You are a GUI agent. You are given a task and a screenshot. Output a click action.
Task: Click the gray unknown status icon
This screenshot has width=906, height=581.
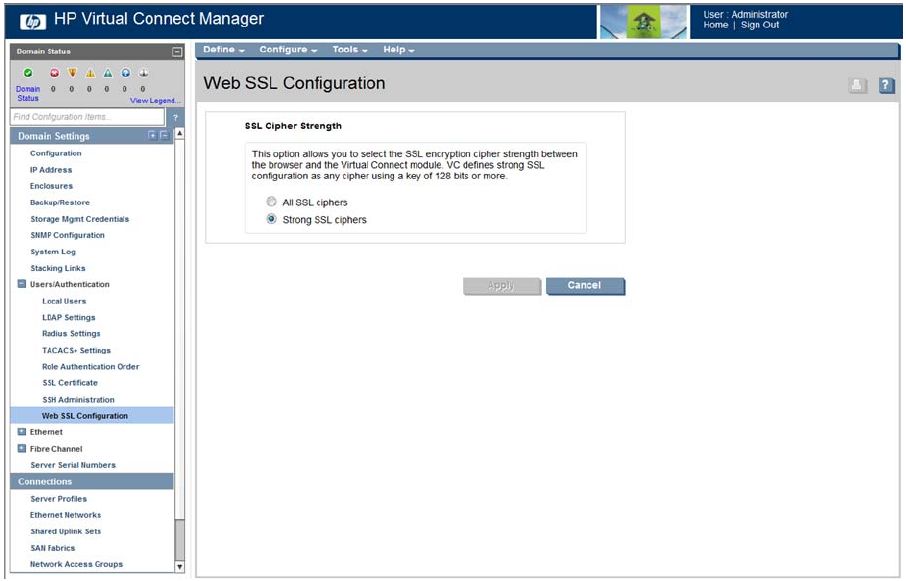143,73
